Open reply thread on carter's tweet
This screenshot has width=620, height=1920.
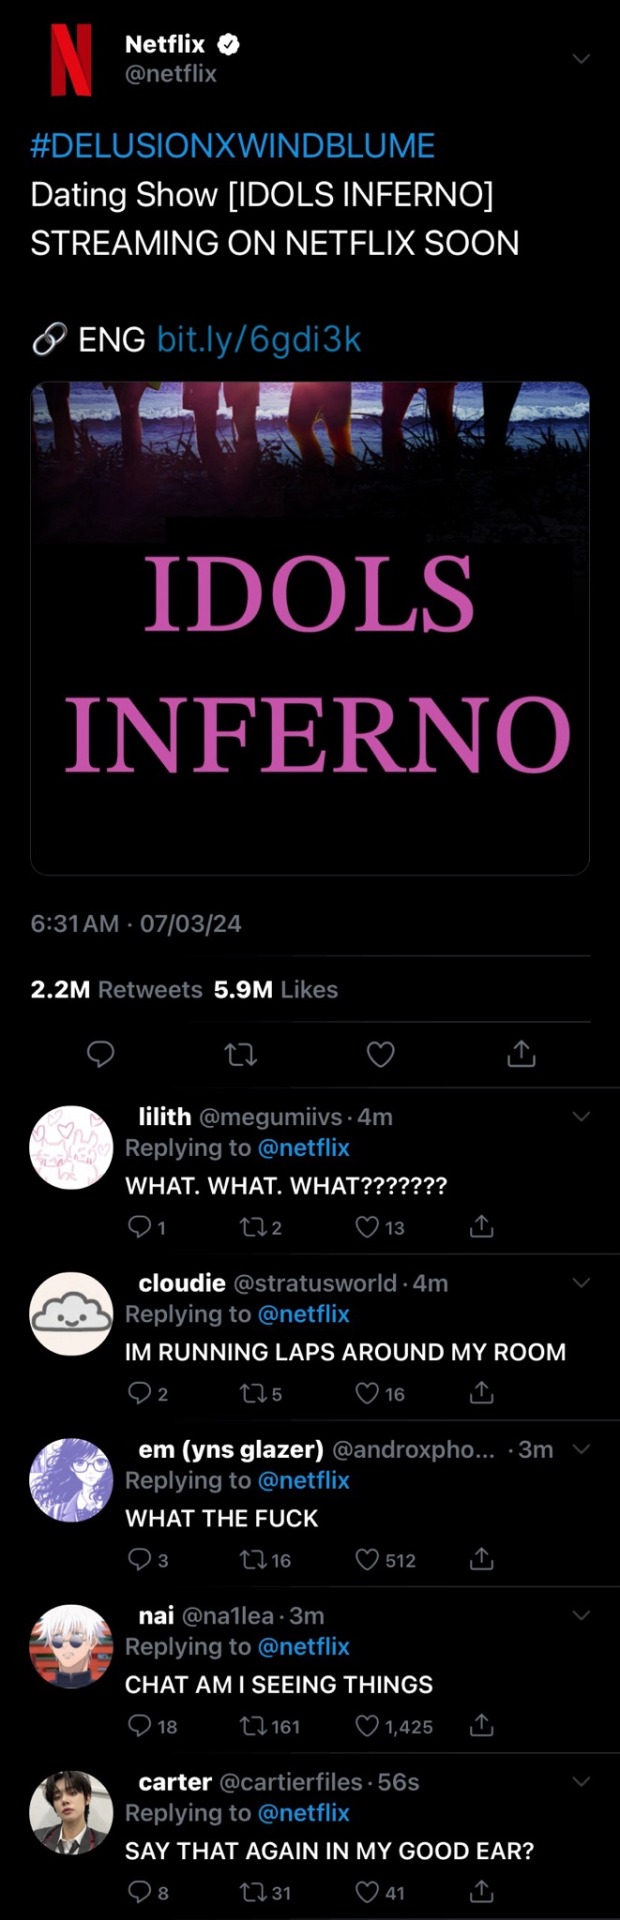tap(138, 1892)
